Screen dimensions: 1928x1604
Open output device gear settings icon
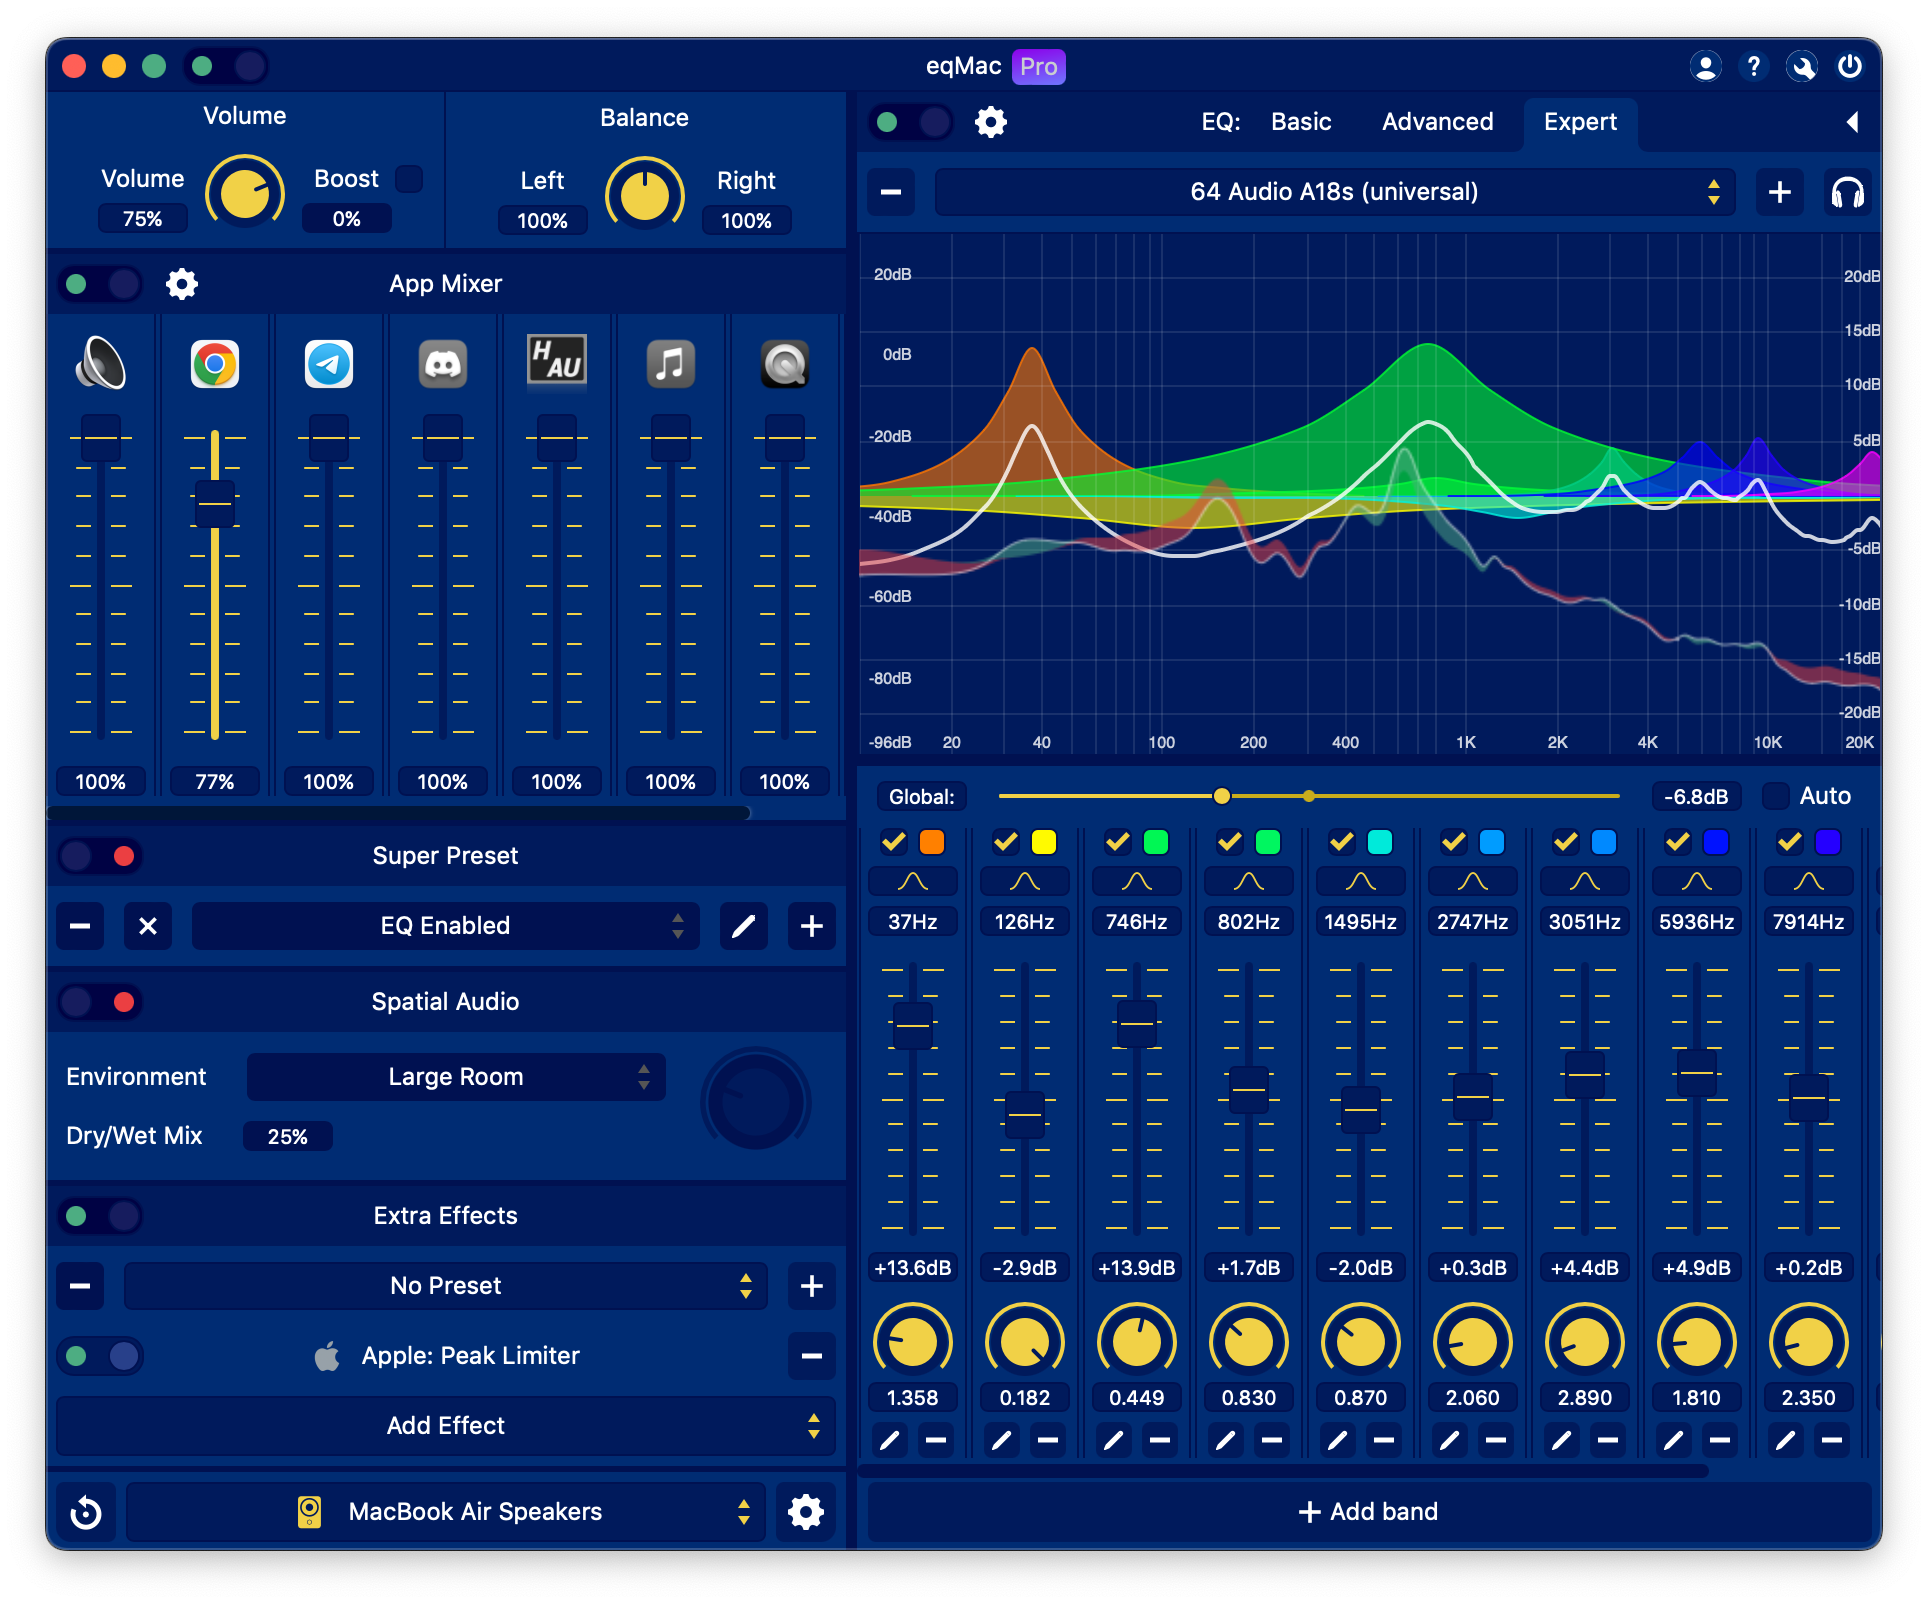tap(806, 1512)
